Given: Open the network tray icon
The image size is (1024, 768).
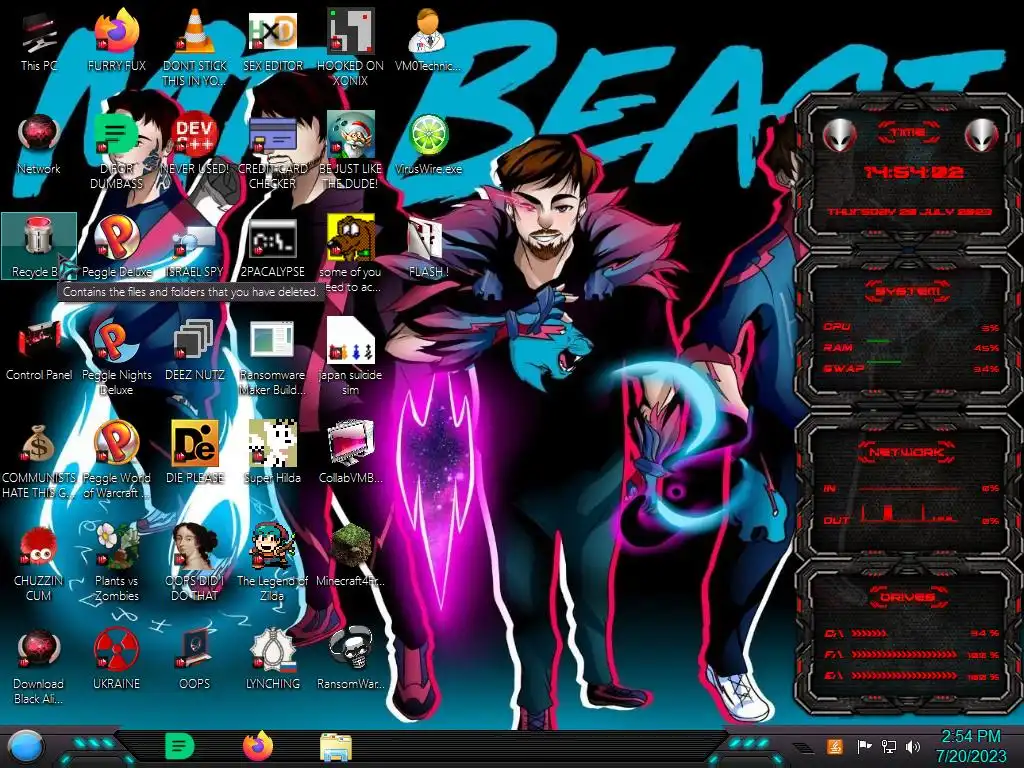Looking at the screenshot, I should (888, 746).
